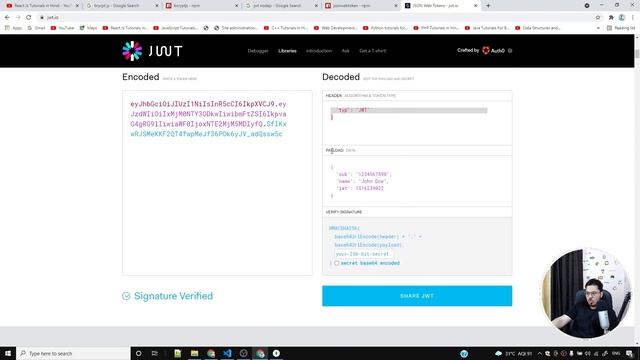Switch to jwt nodejs Google Search tab
The height and width of the screenshot is (360, 640).
click(281, 6)
